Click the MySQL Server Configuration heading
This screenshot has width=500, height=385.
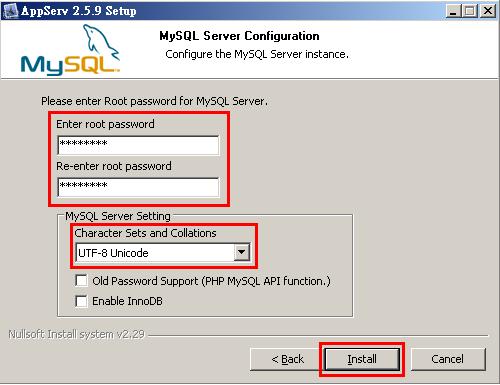(x=239, y=36)
